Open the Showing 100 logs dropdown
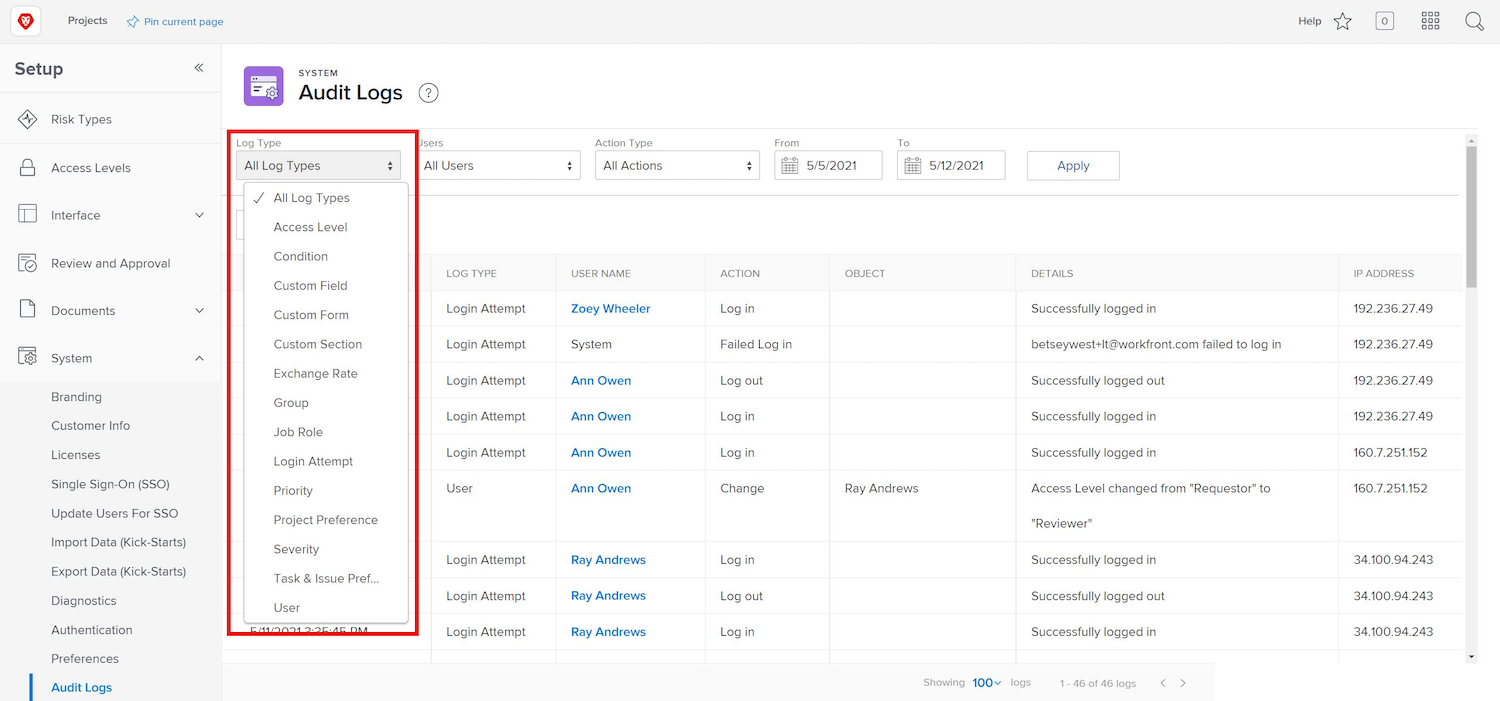1500x701 pixels. tap(985, 682)
